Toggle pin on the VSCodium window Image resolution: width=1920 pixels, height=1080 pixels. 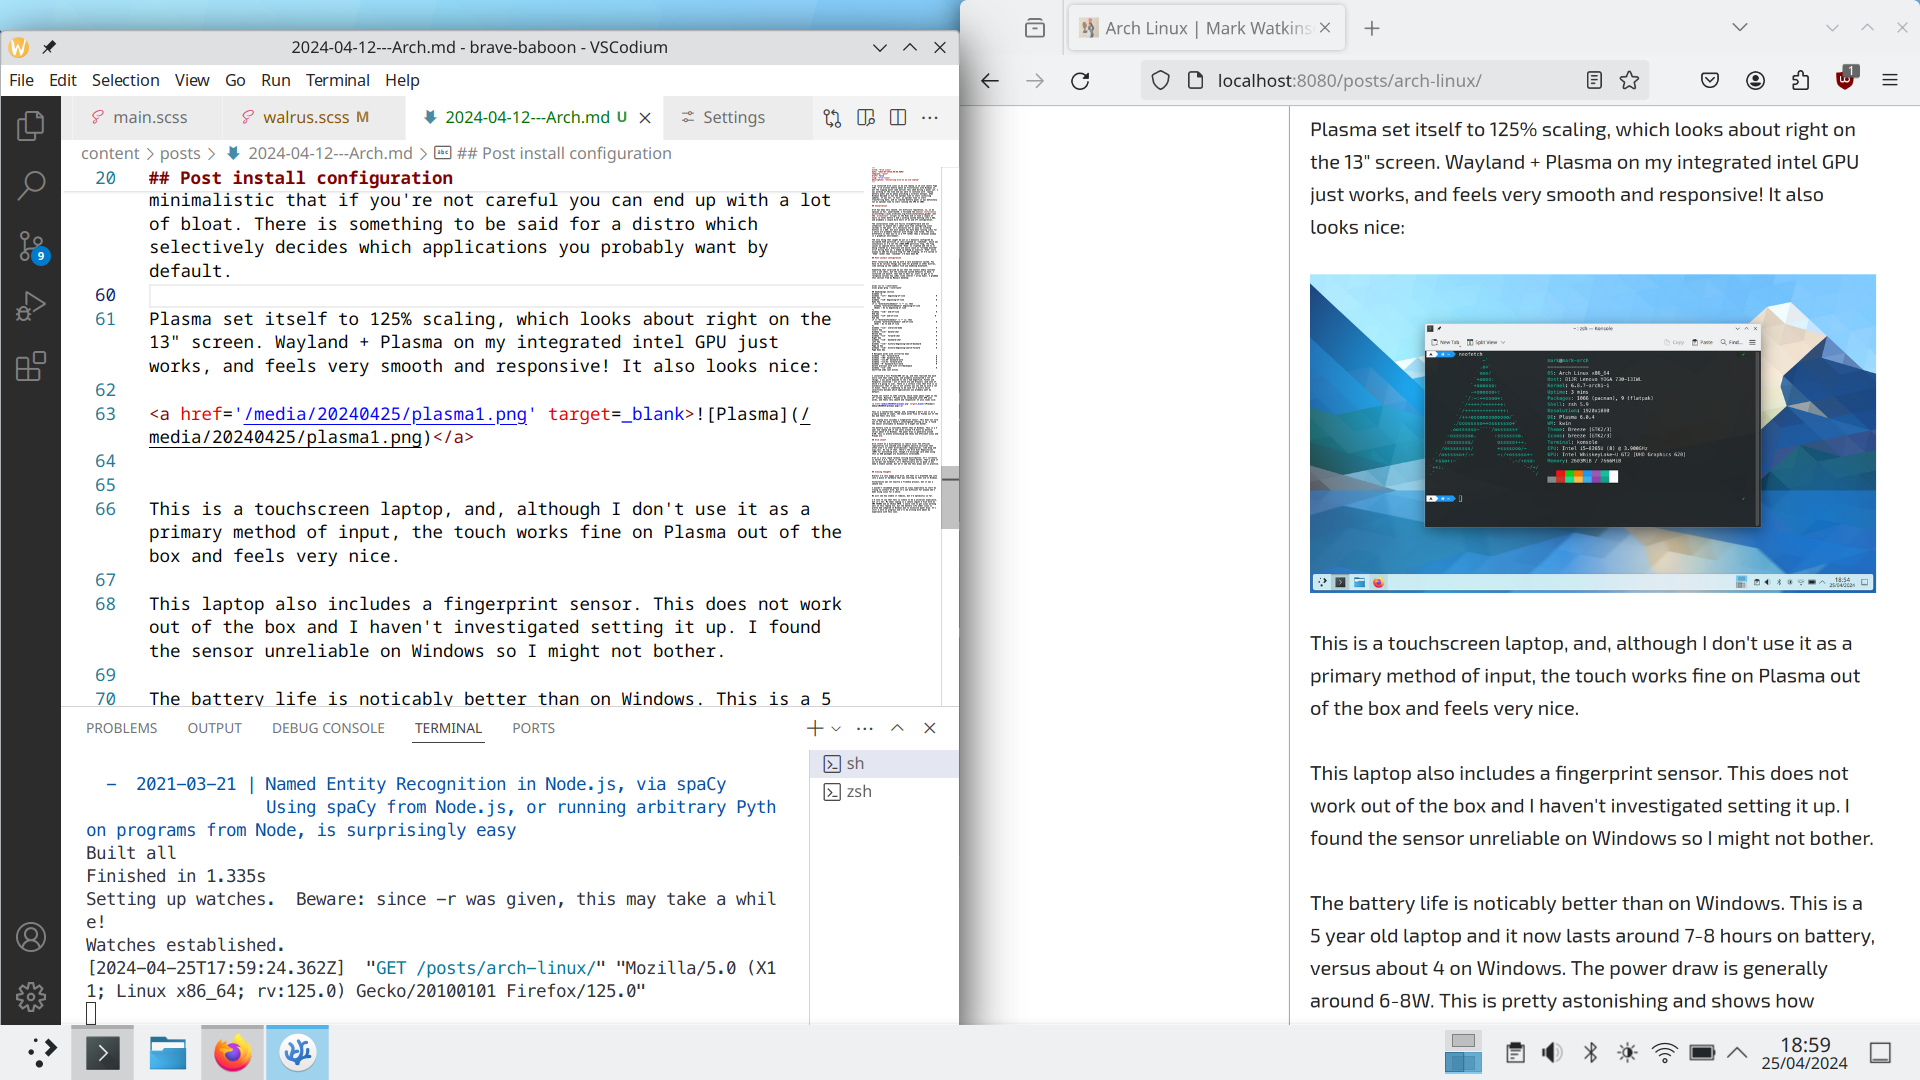tap(49, 47)
